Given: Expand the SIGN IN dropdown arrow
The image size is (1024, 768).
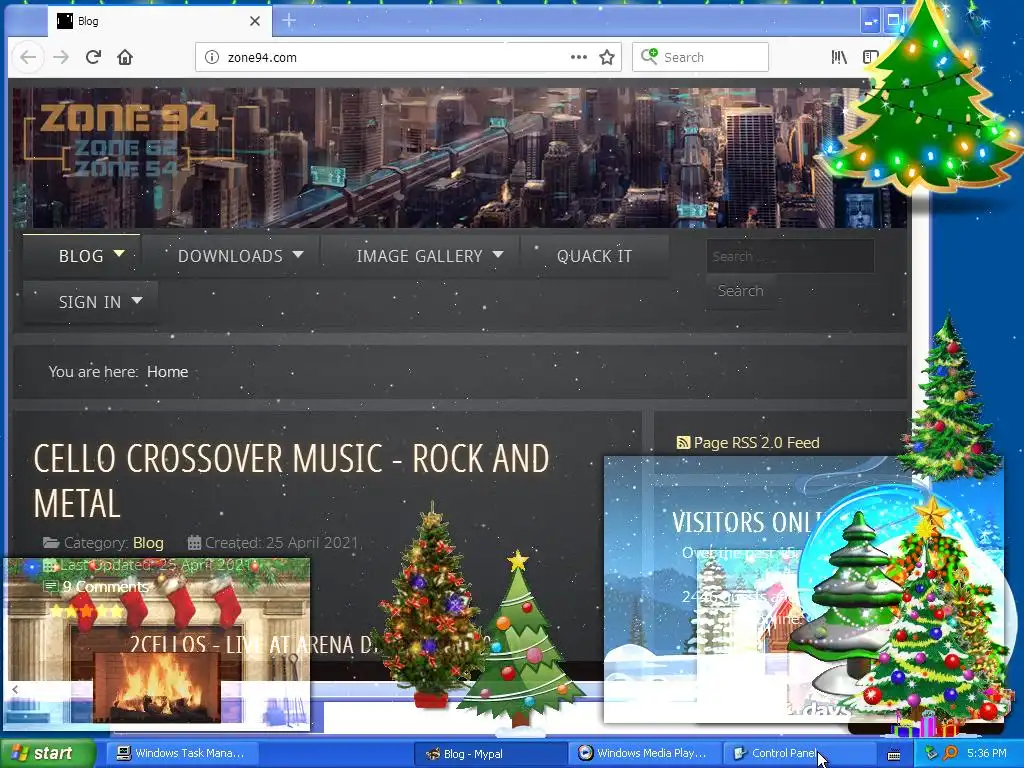Looking at the screenshot, I should tap(136, 300).
